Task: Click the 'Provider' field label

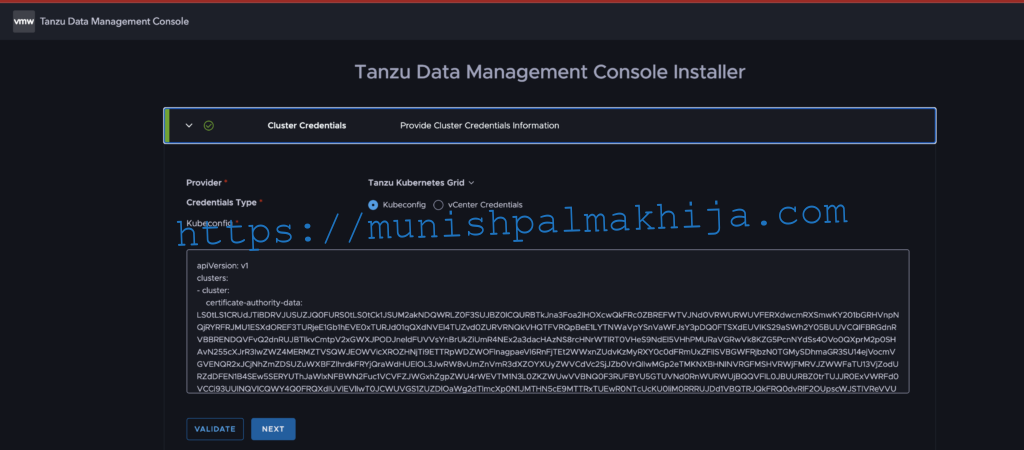Action: tap(204, 183)
